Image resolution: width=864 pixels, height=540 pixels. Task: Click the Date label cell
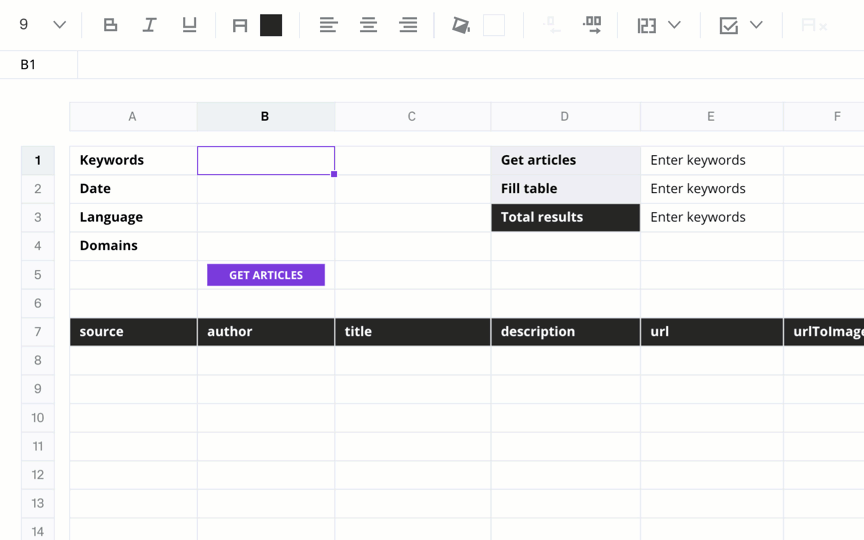[133, 189]
